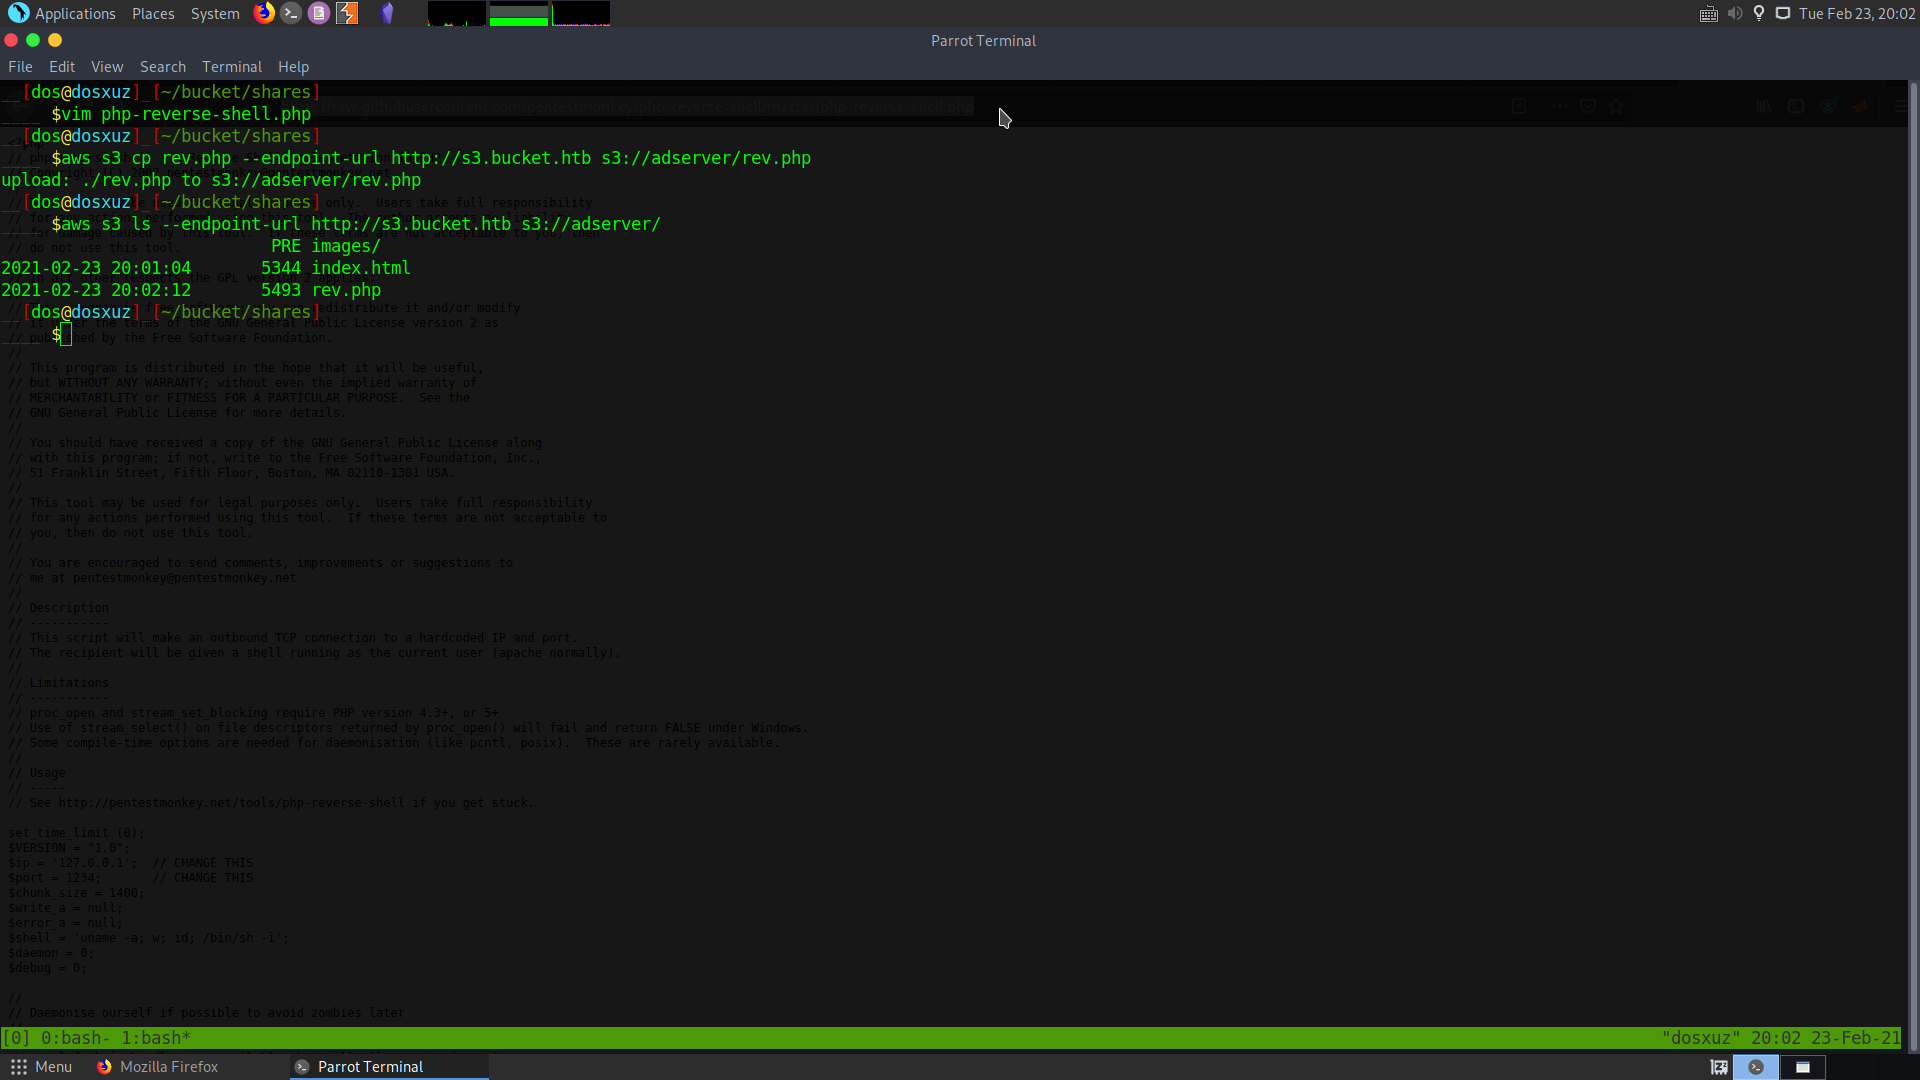Screen dimensions: 1920x1080
Task: Launch the Obsidian purple crystal icon
Action: [387, 13]
